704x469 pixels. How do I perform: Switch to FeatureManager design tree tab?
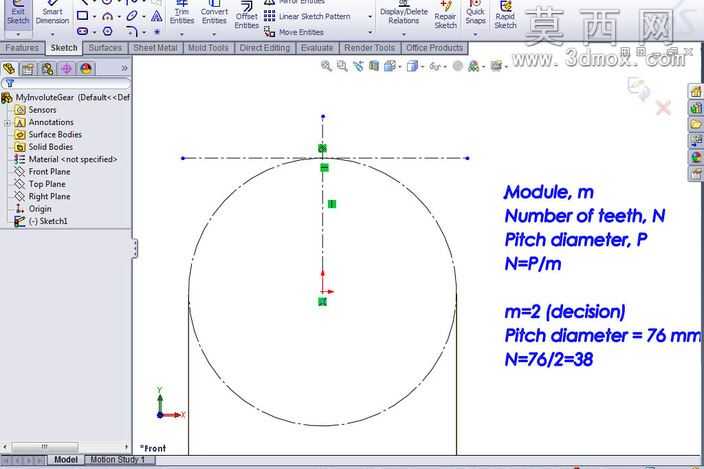[x=9, y=69]
